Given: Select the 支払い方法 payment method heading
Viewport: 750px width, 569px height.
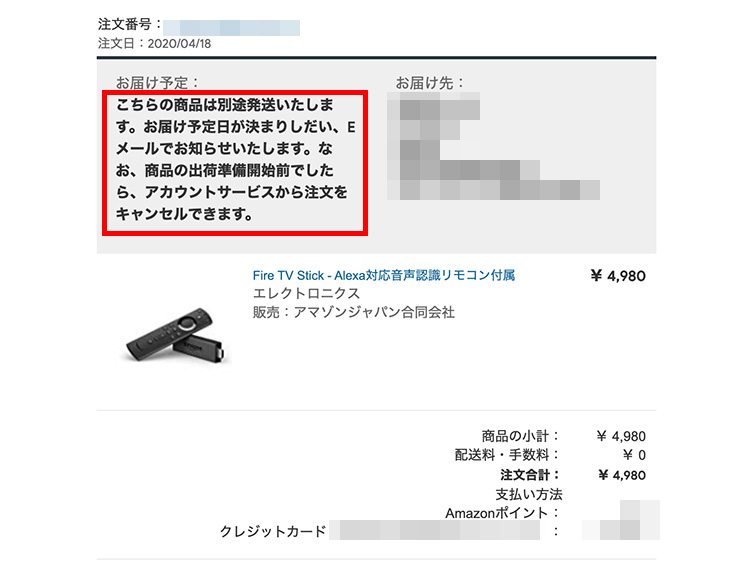Looking at the screenshot, I should tap(529, 494).
